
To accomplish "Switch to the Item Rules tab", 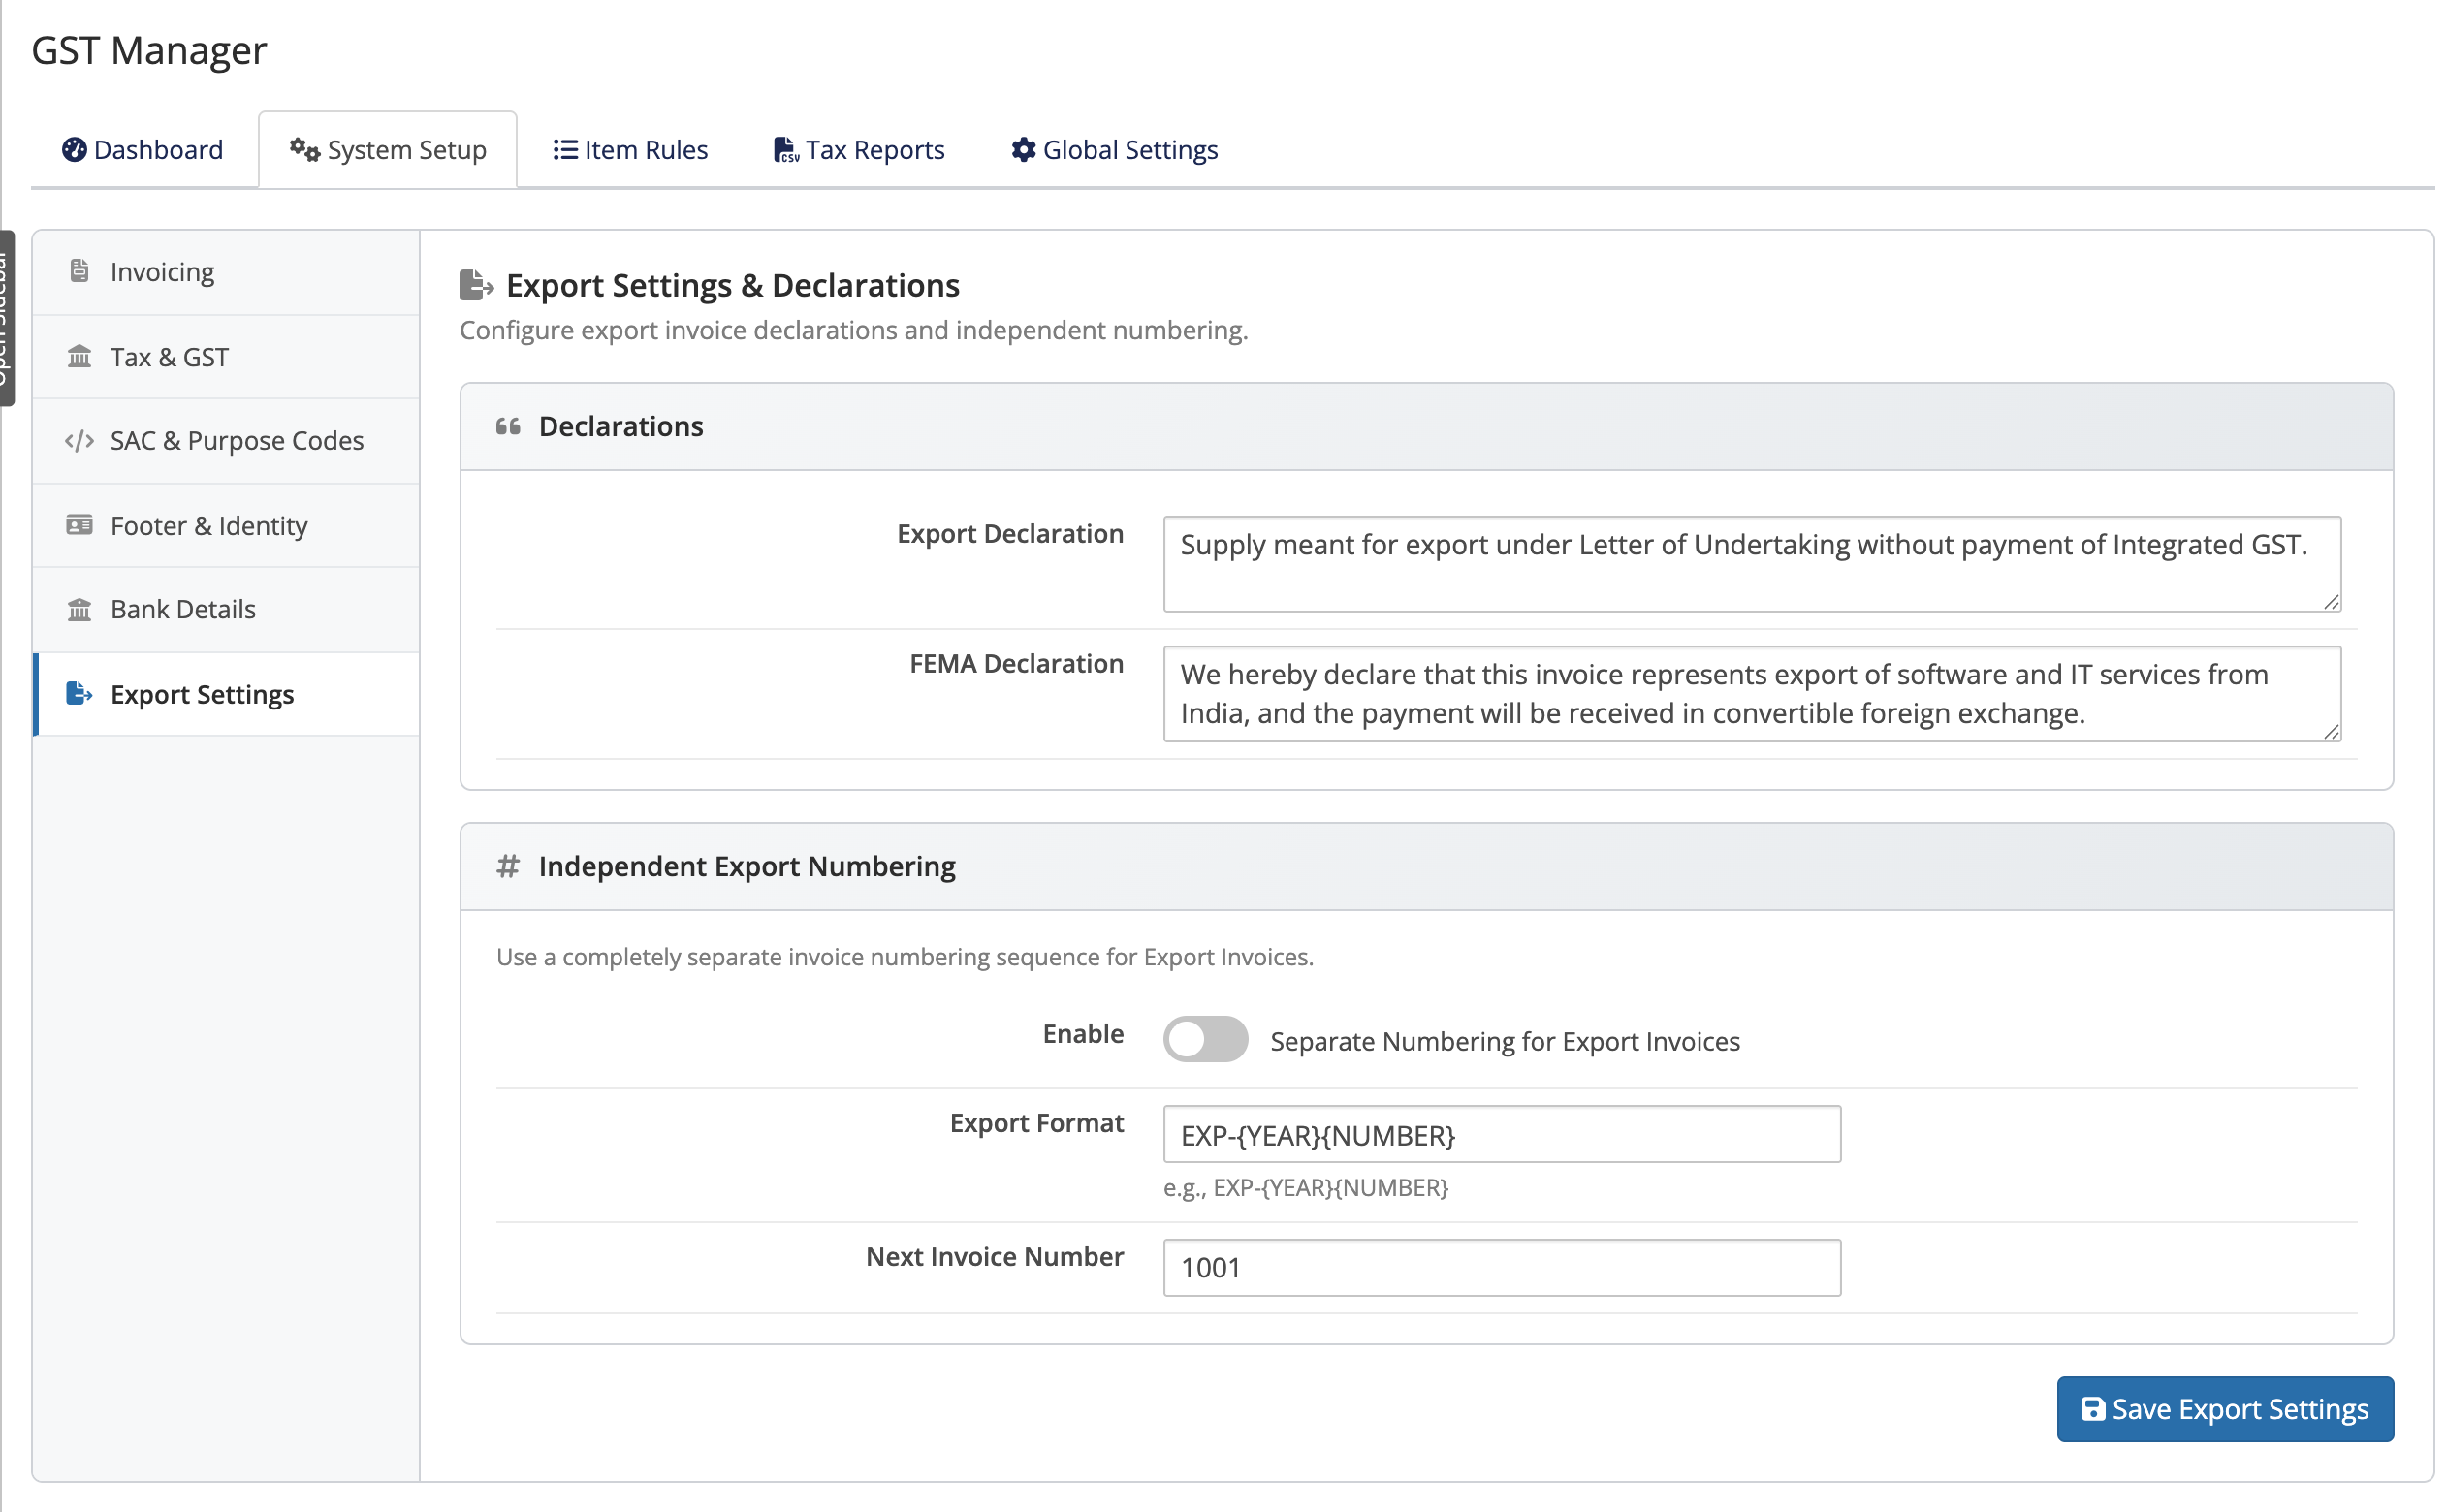I will click(630, 150).
